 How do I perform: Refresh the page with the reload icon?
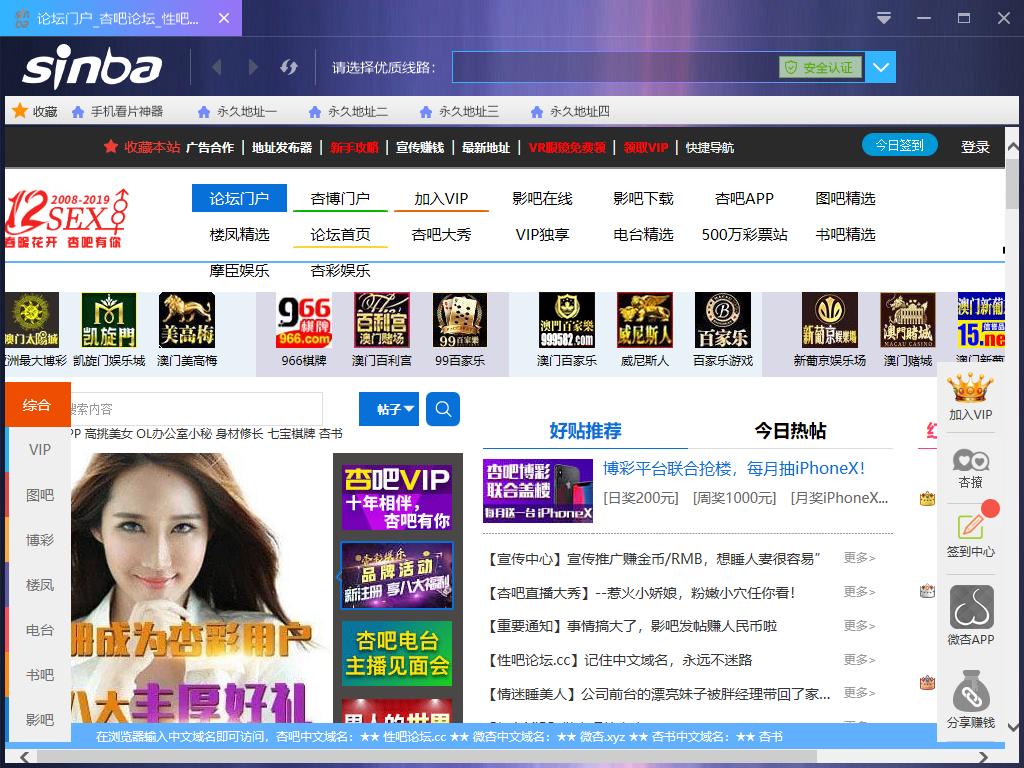289,67
